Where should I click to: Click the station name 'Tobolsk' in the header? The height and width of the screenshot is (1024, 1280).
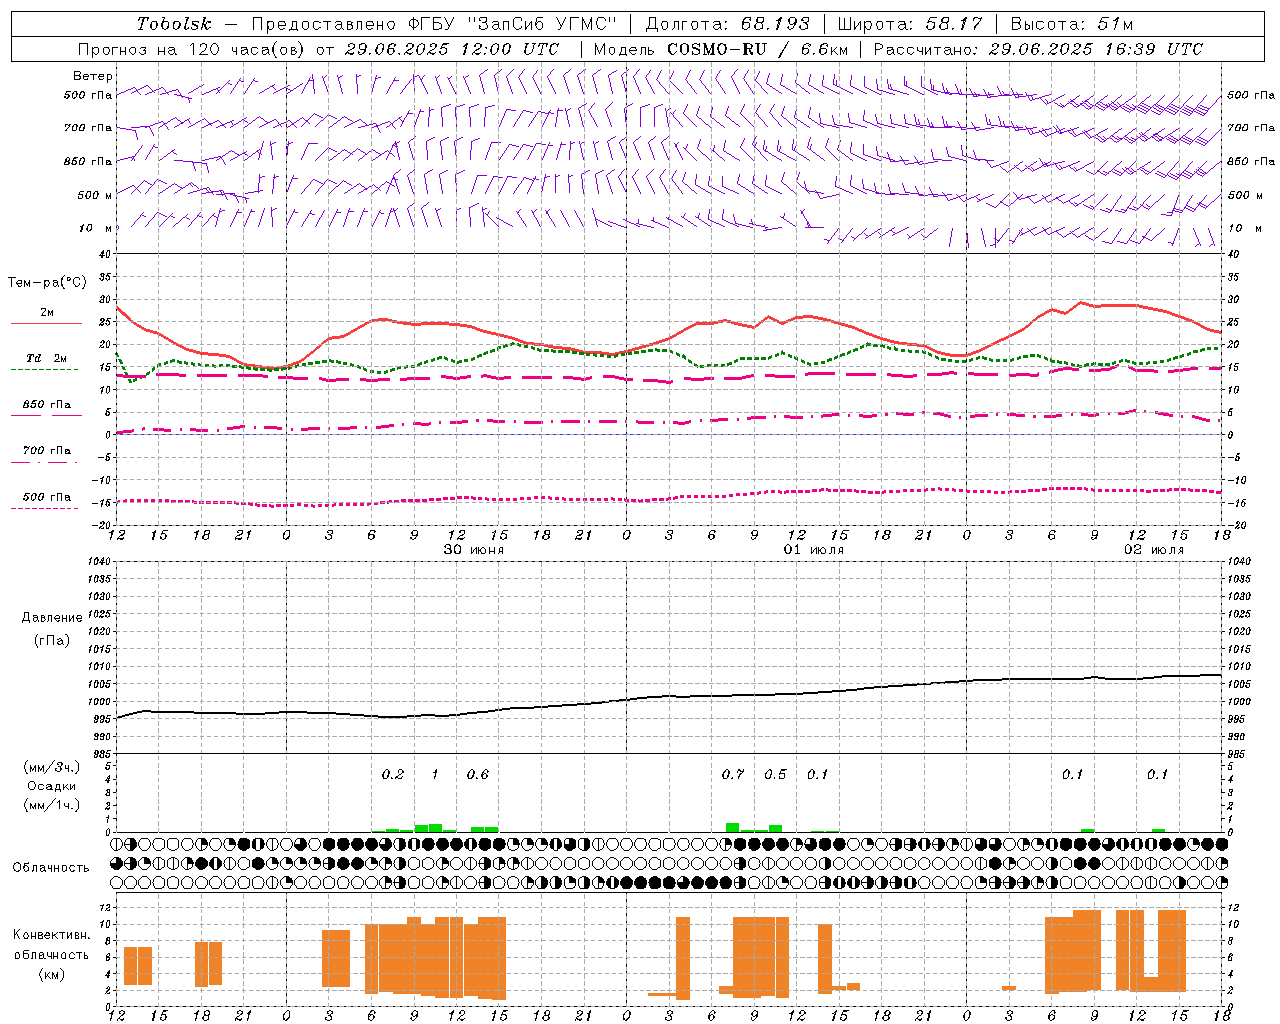coord(174,23)
